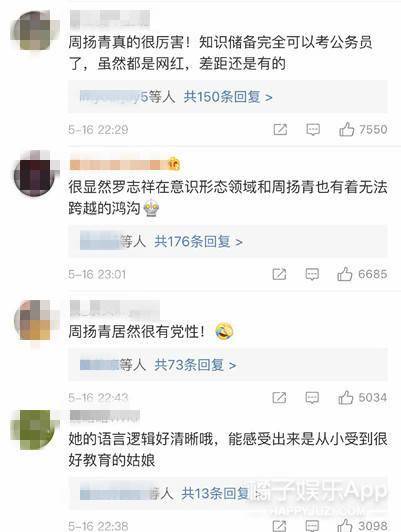Open orange blurred username with badge
This screenshot has width=401, height=532.
pos(125,164)
